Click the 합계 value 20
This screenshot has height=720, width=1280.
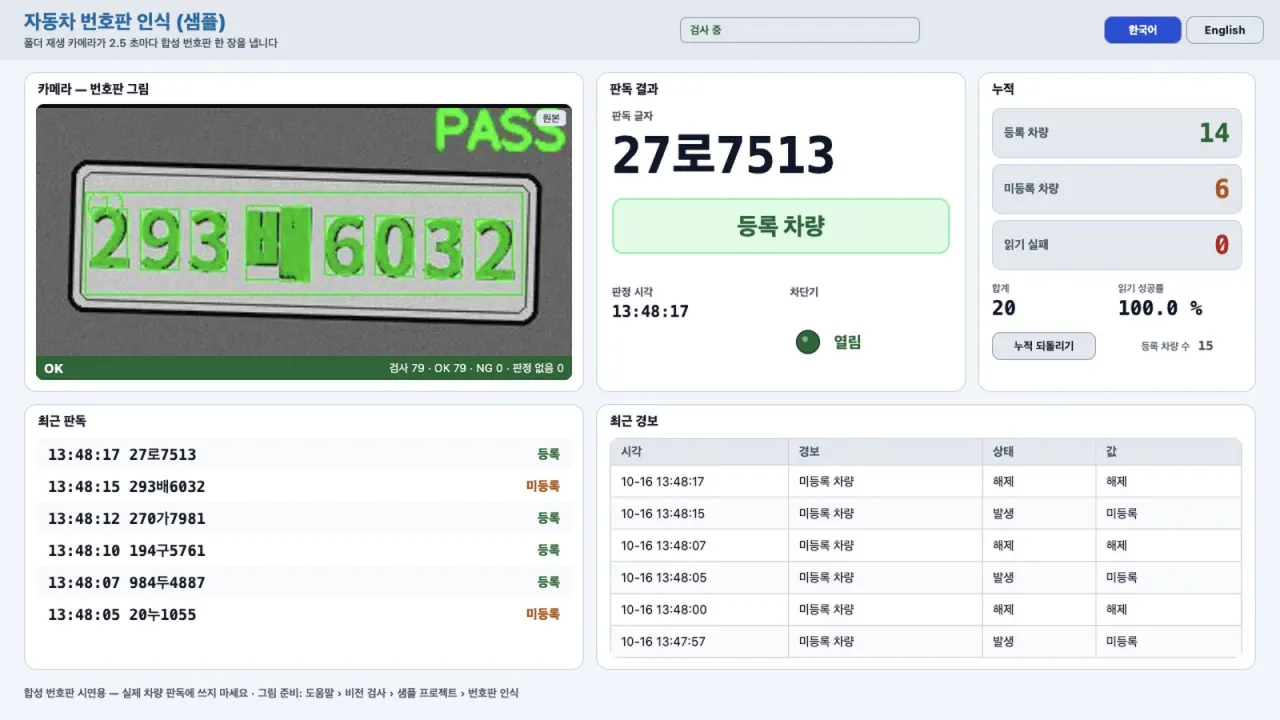click(x=1003, y=308)
